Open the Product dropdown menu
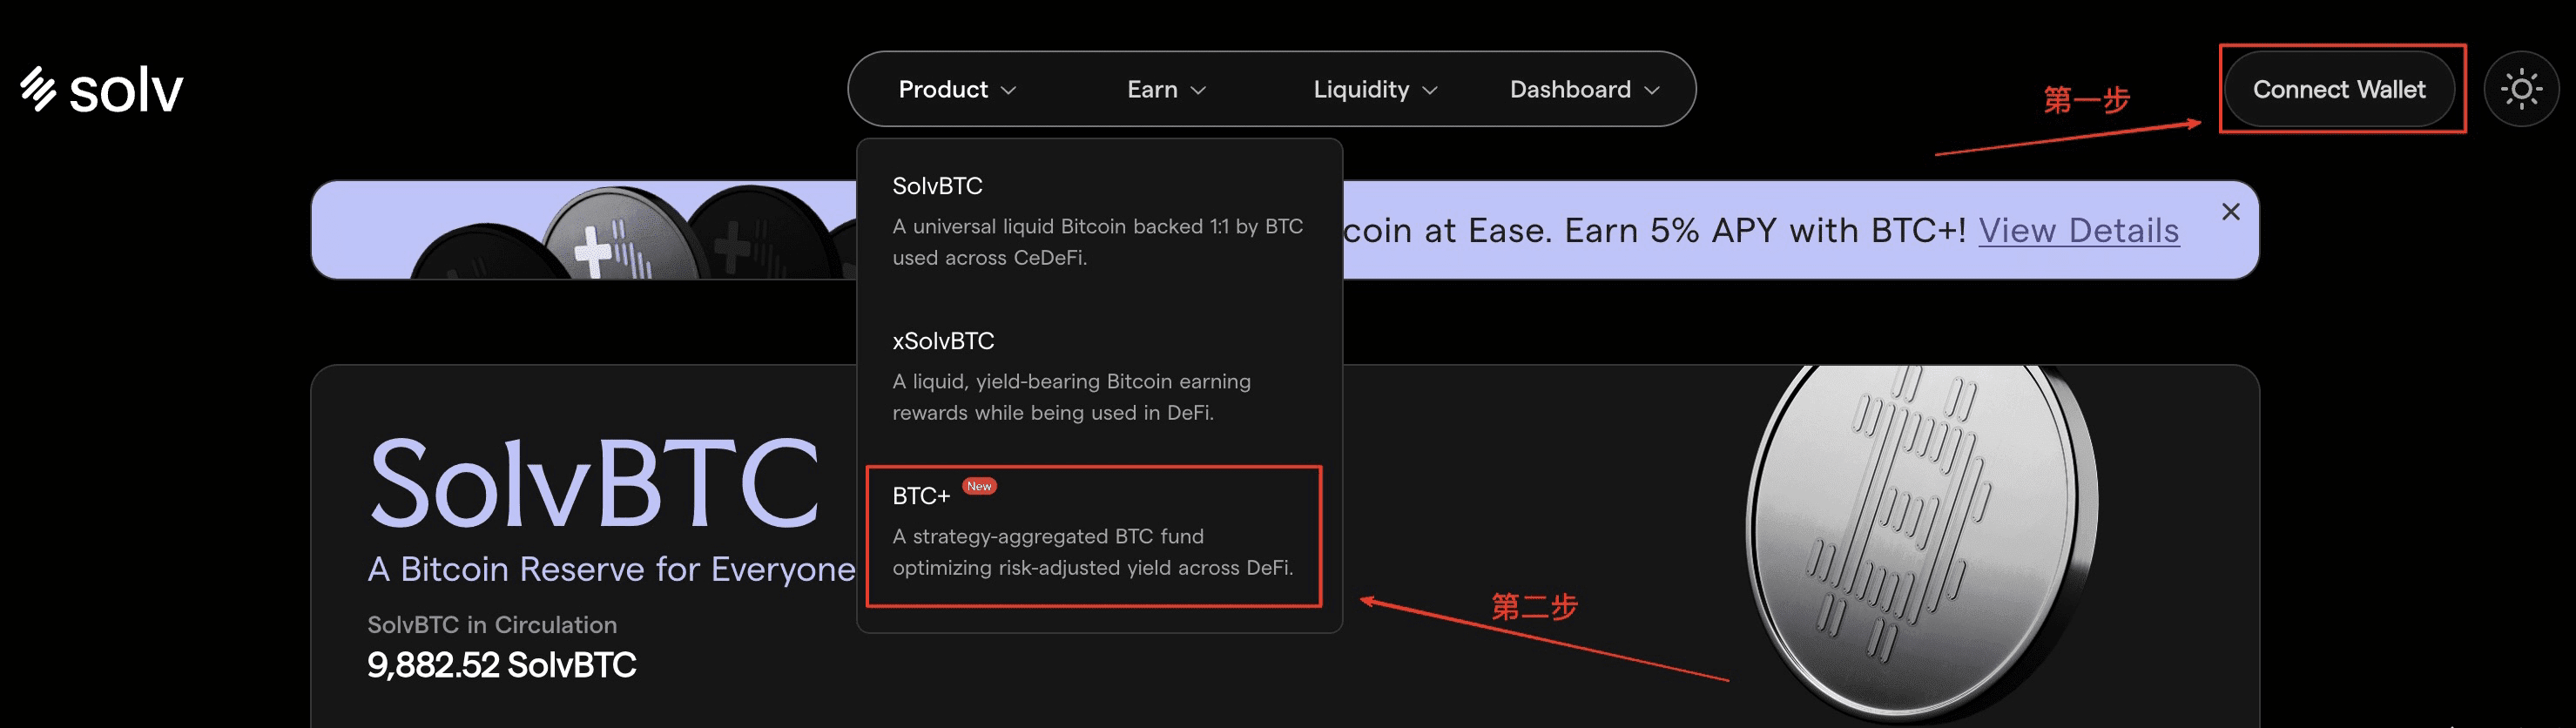 tap(956, 89)
